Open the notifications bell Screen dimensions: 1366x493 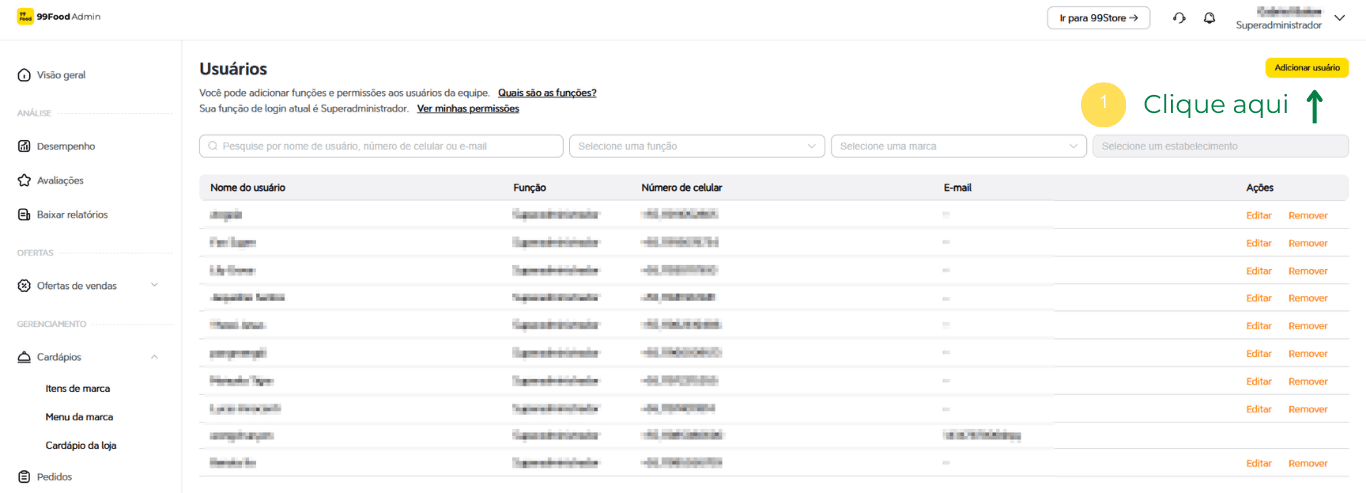pyautogui.click(x=1209, y=18)
